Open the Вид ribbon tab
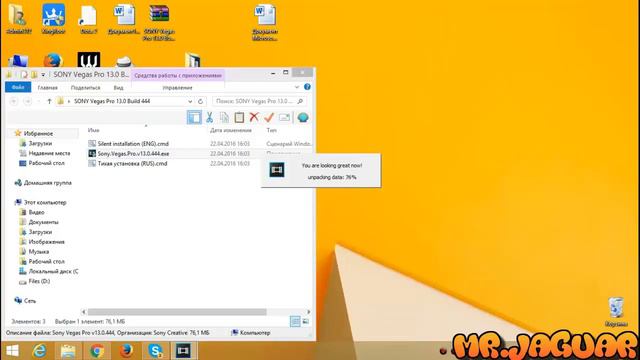 118,88
